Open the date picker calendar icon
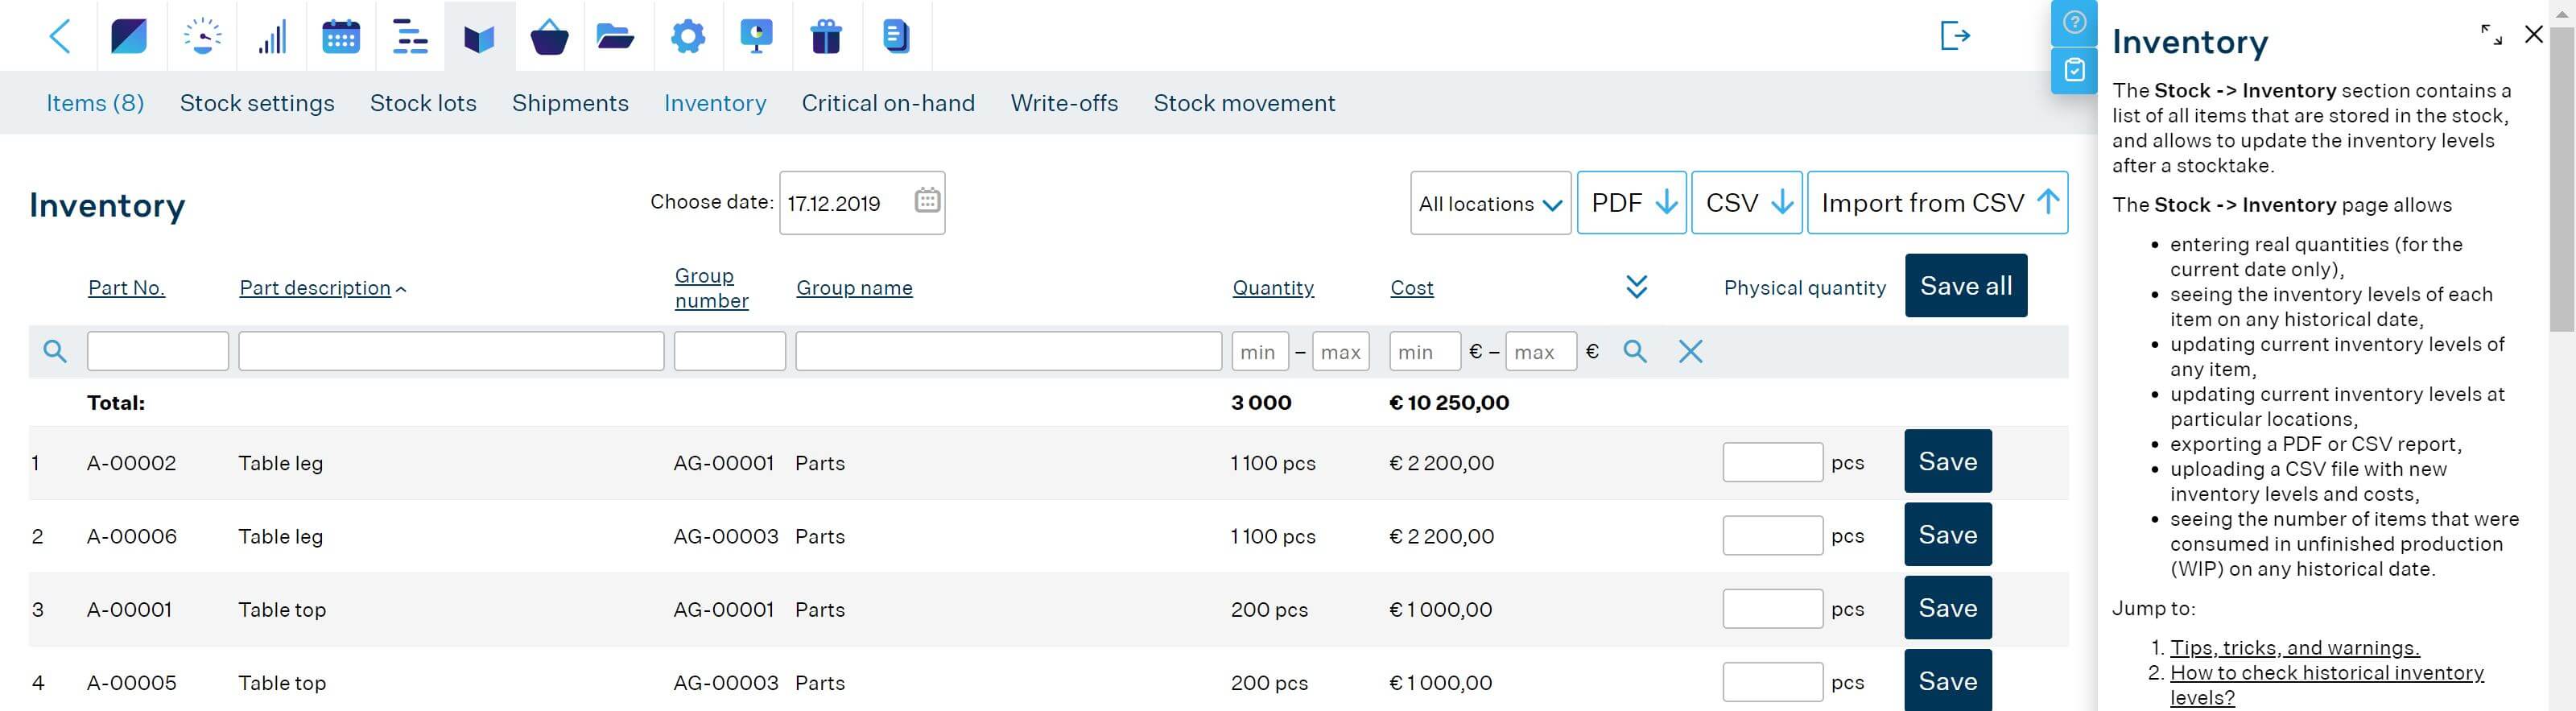The height and width of the screenshot is (711, 2576). coord(927,201)
